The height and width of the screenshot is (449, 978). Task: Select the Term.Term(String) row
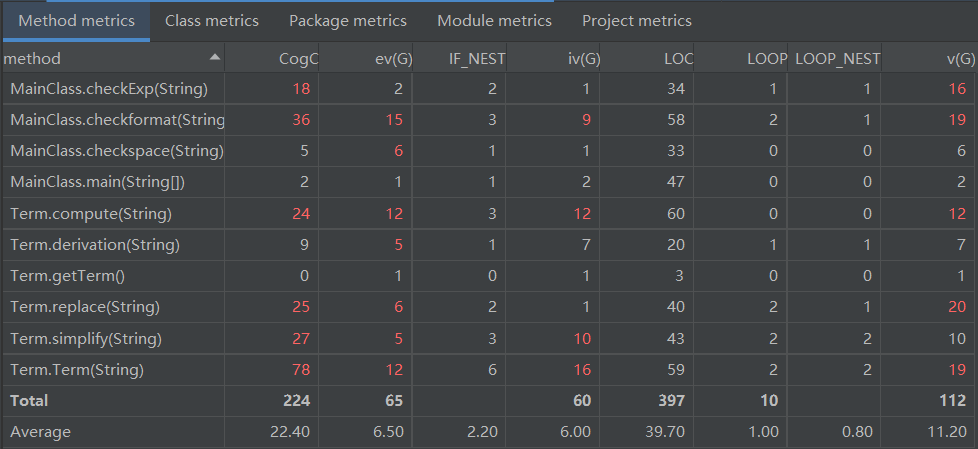(x=489, y=370)
